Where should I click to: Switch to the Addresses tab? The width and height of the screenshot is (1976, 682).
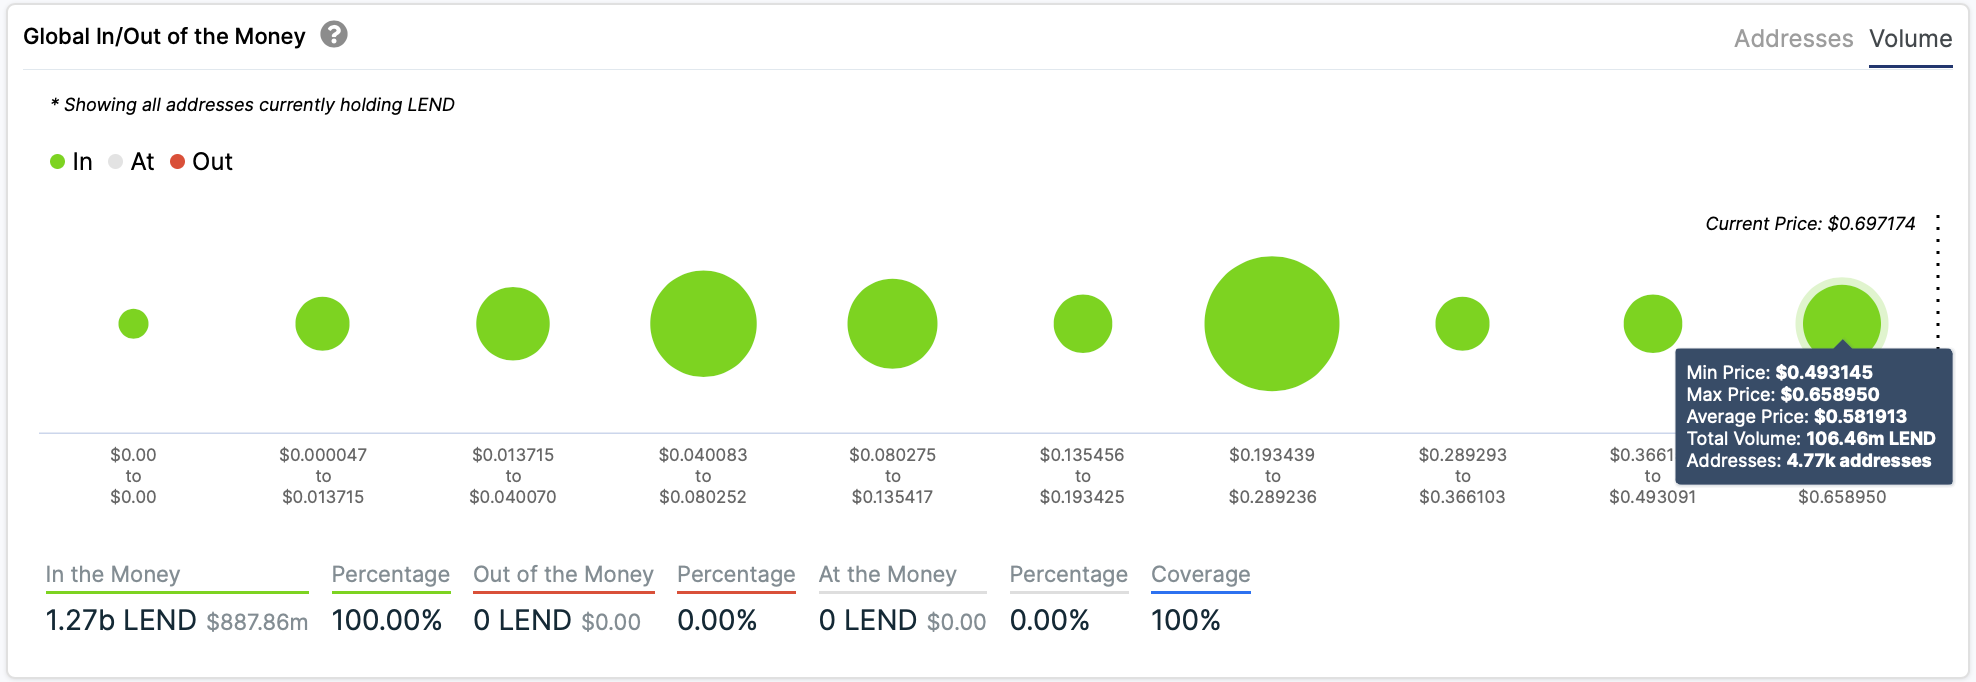tap(1792, 39)
